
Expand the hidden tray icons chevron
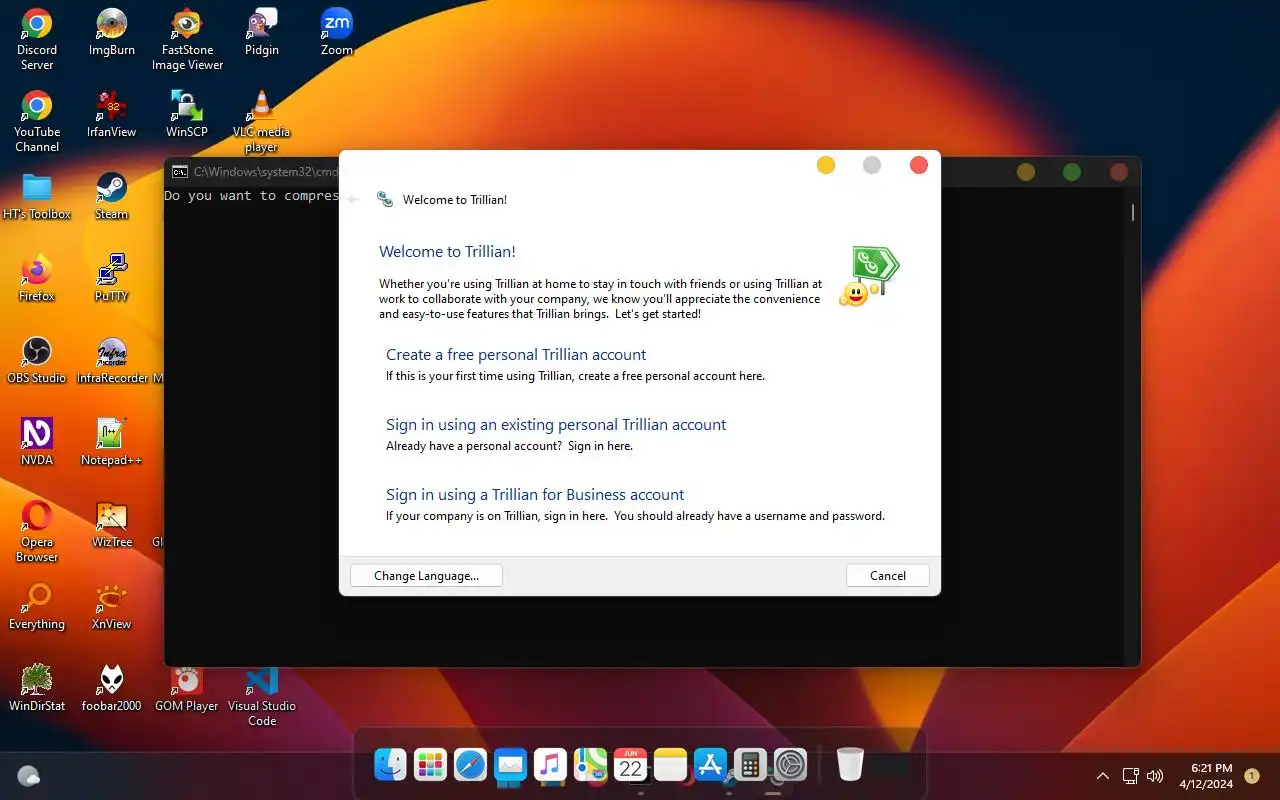pyautogui.click(x=1103, y=775)
